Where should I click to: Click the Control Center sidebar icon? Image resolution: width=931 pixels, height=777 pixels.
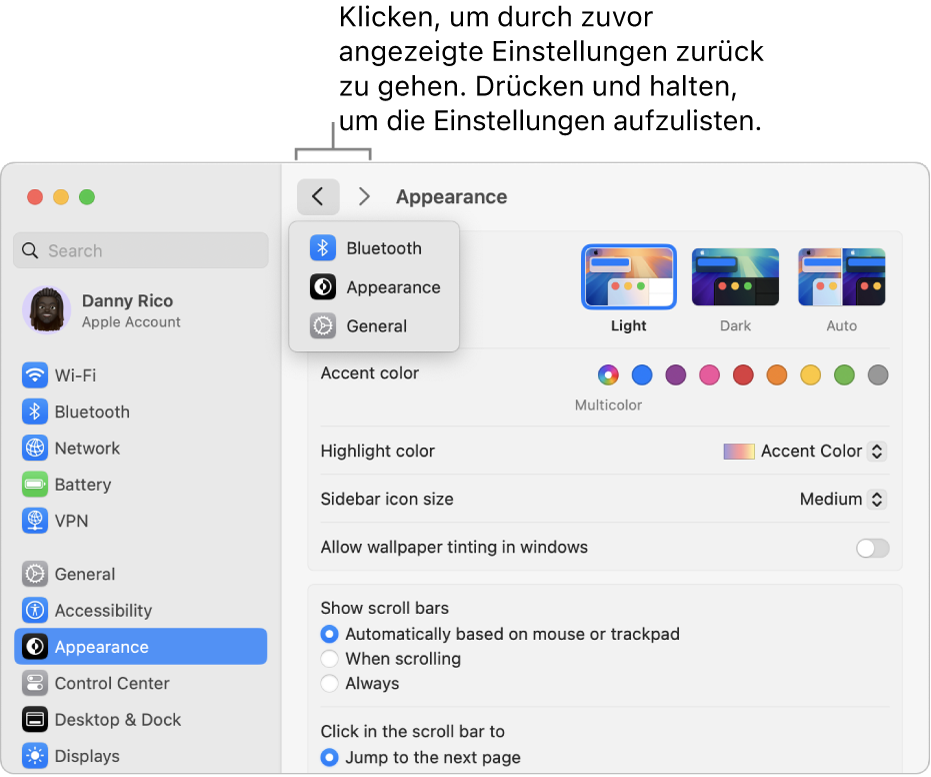[x=35, y=683]
